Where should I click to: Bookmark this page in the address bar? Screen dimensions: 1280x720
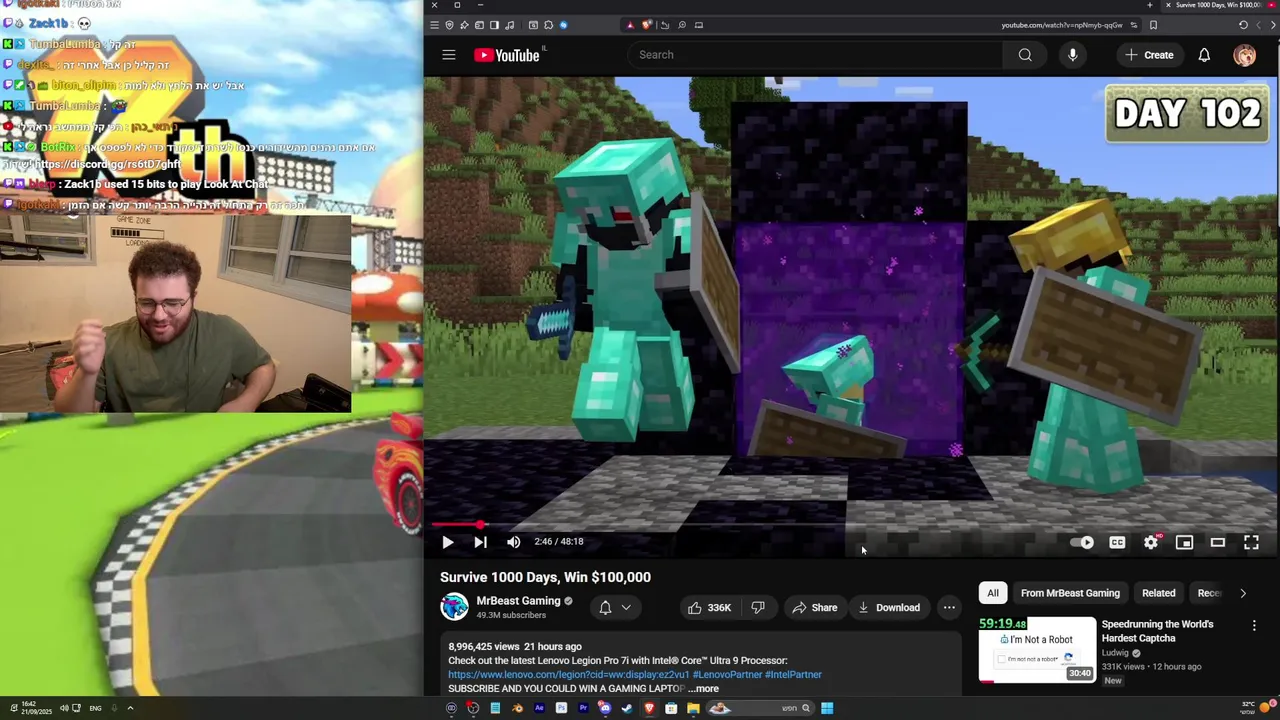(x=1153, y=25)
